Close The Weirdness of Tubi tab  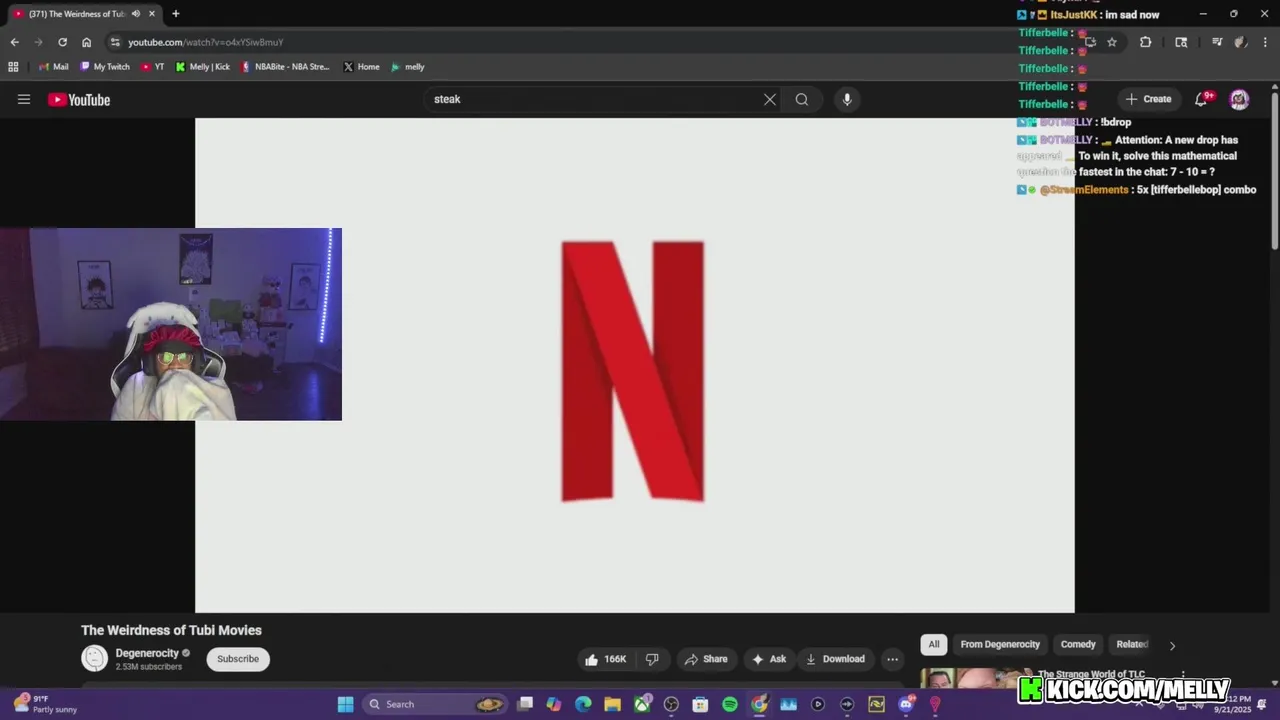click(x=151, y=14)
